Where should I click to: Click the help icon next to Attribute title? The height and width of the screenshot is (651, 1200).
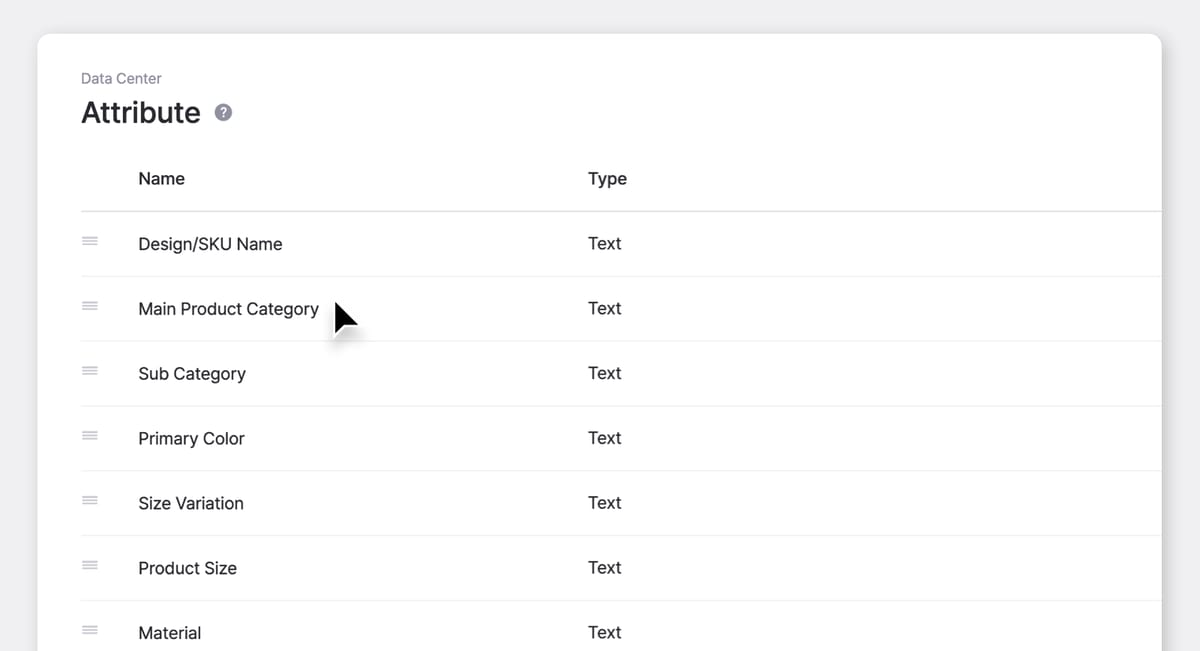click(223, 112)
